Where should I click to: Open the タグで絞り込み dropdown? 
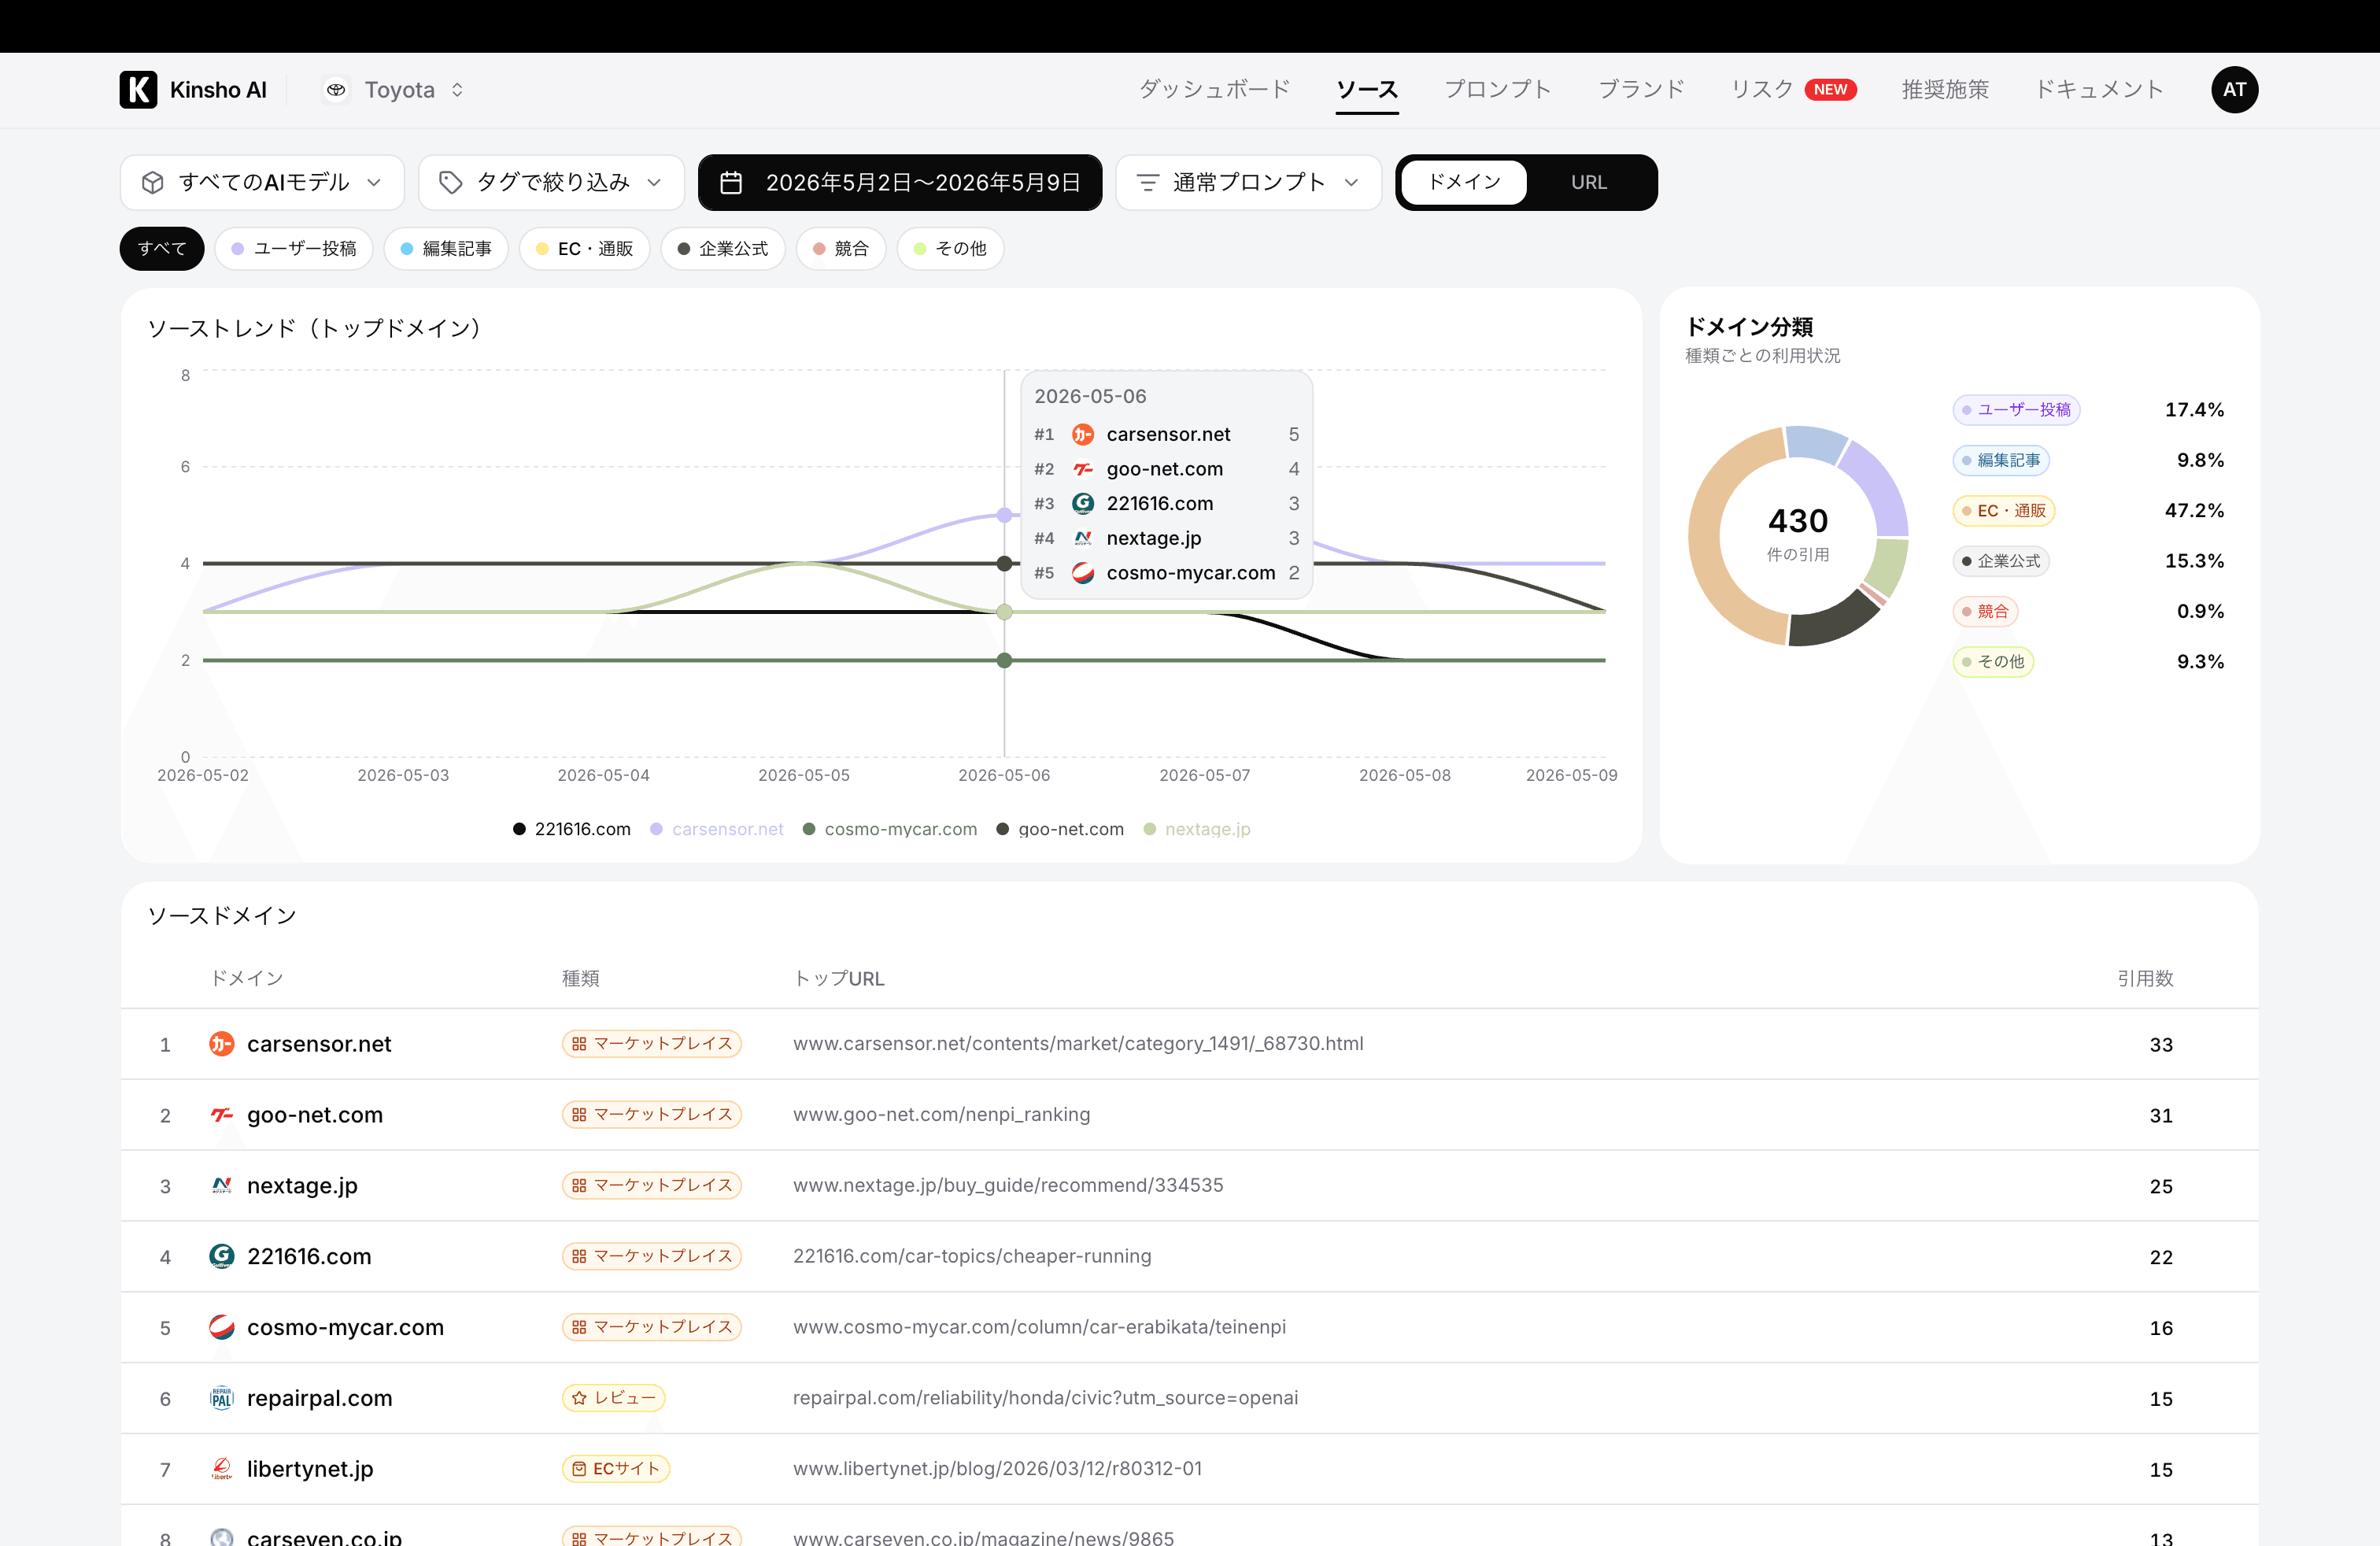click(551, 182)
